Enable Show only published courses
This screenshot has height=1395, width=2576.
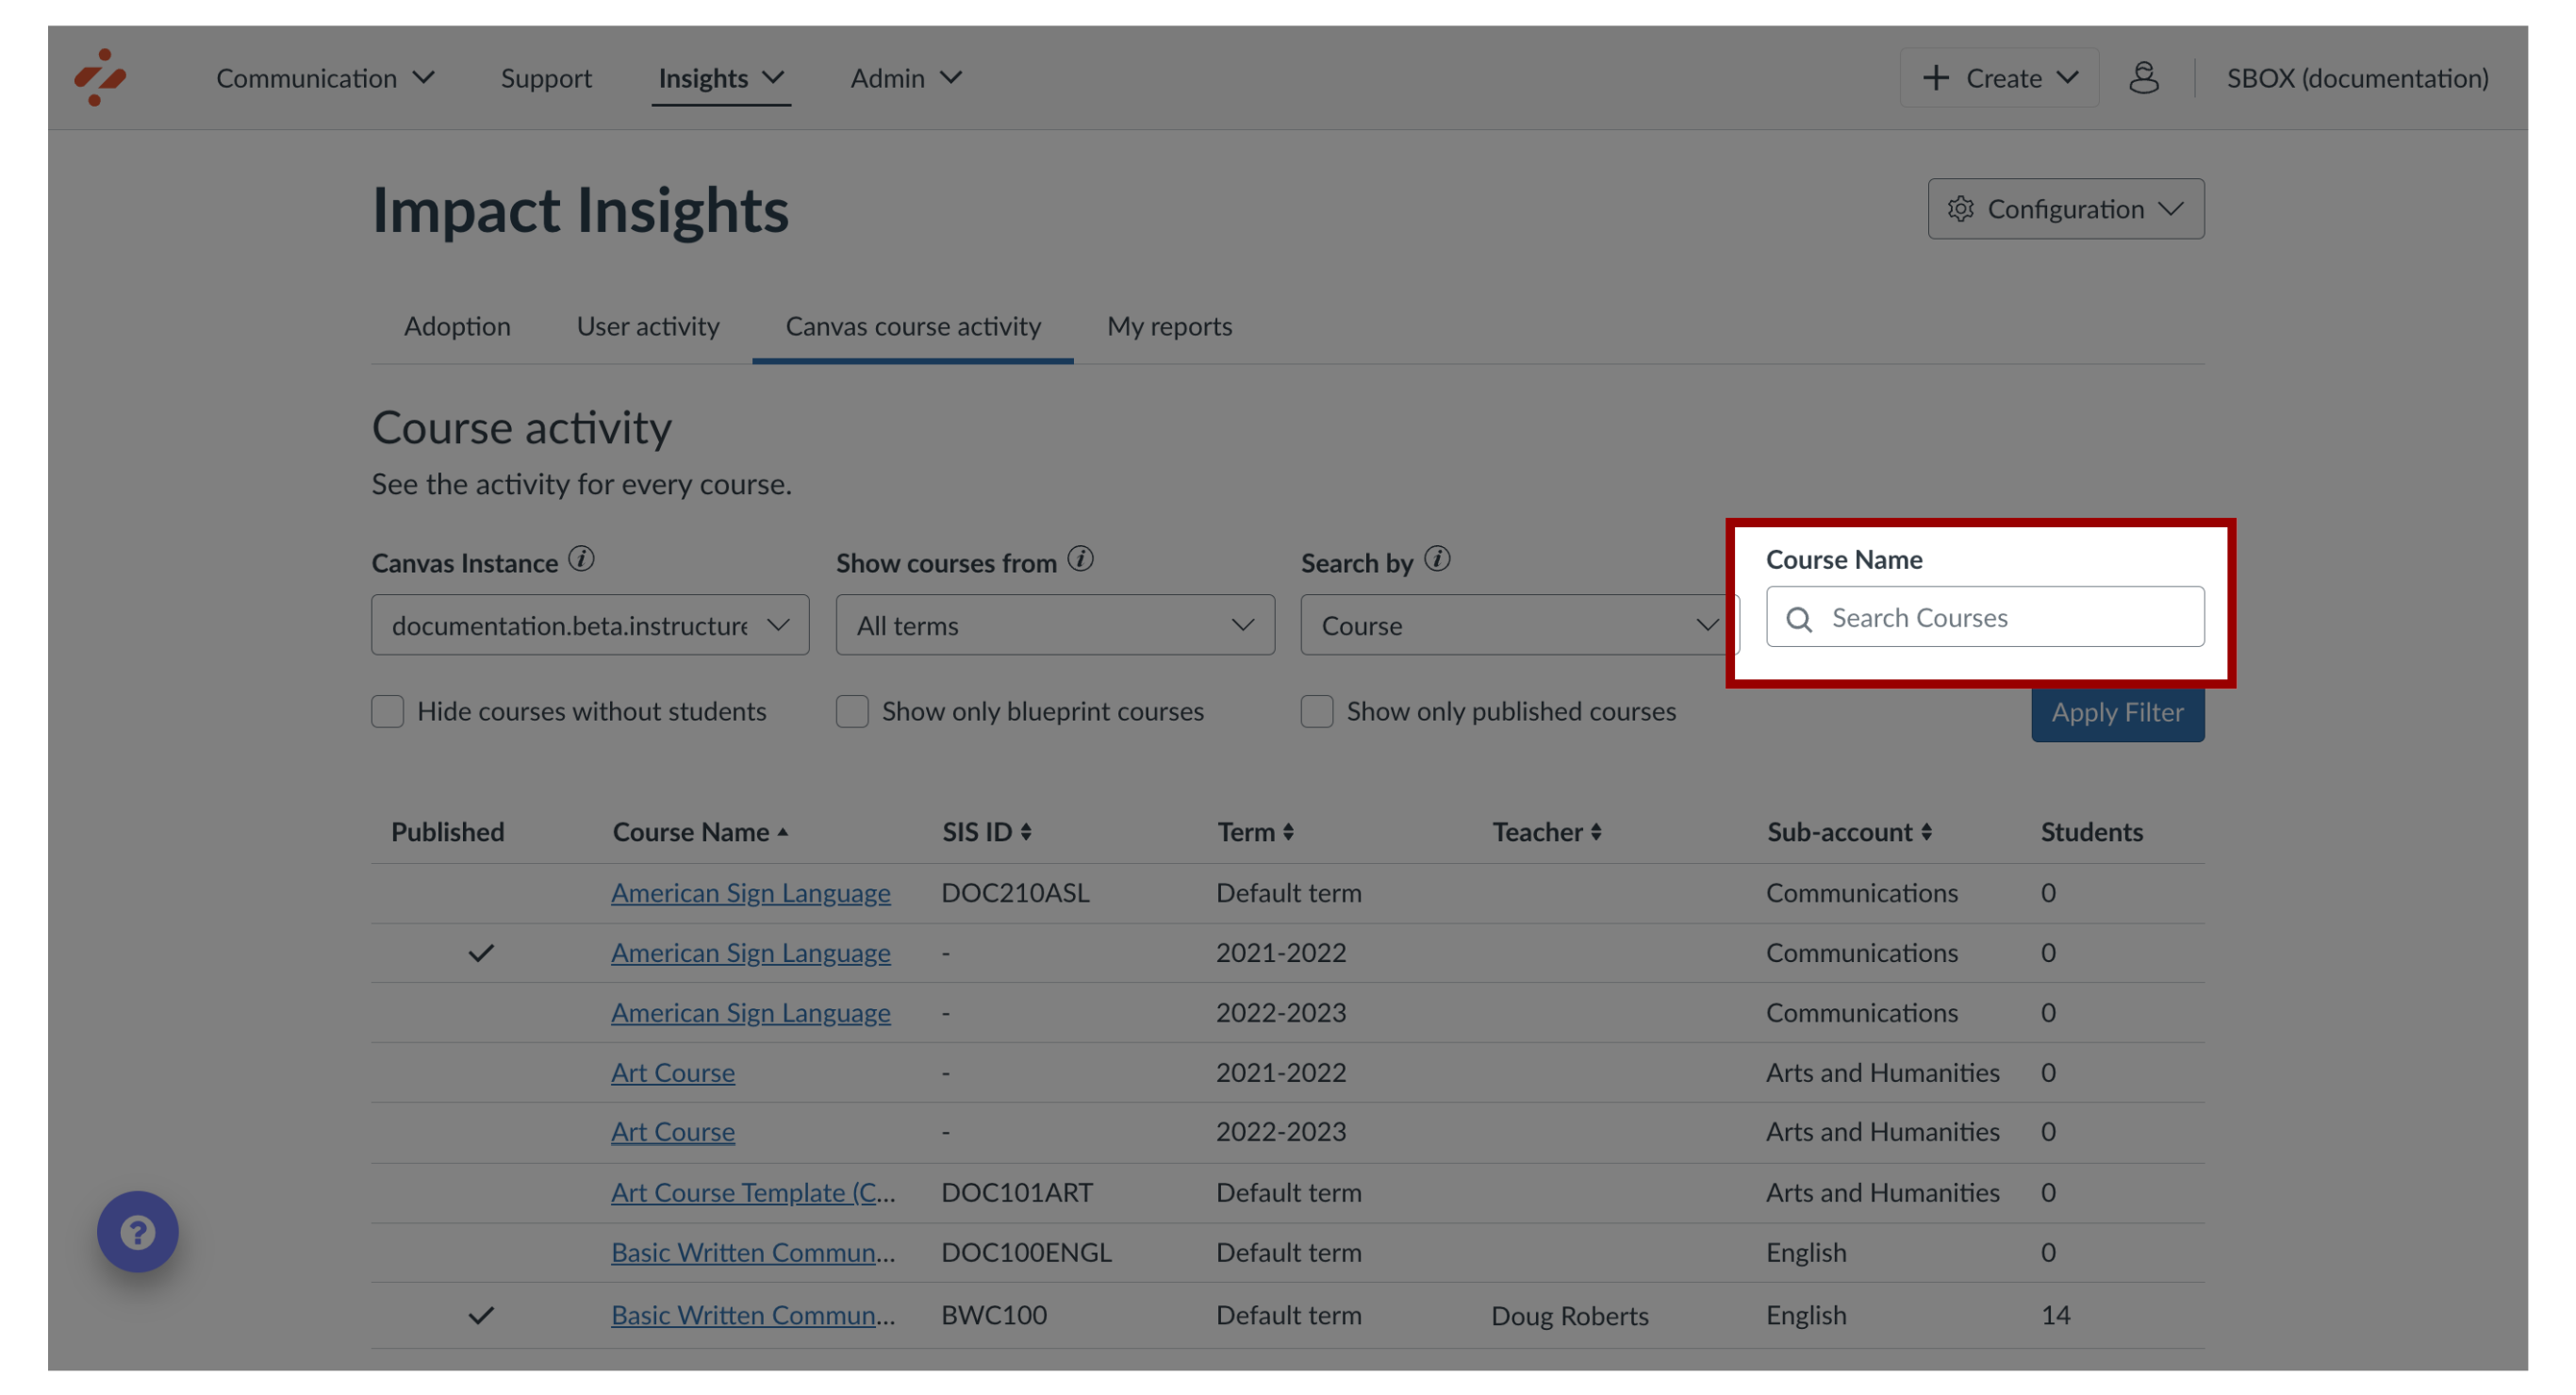click(1317, 711)
